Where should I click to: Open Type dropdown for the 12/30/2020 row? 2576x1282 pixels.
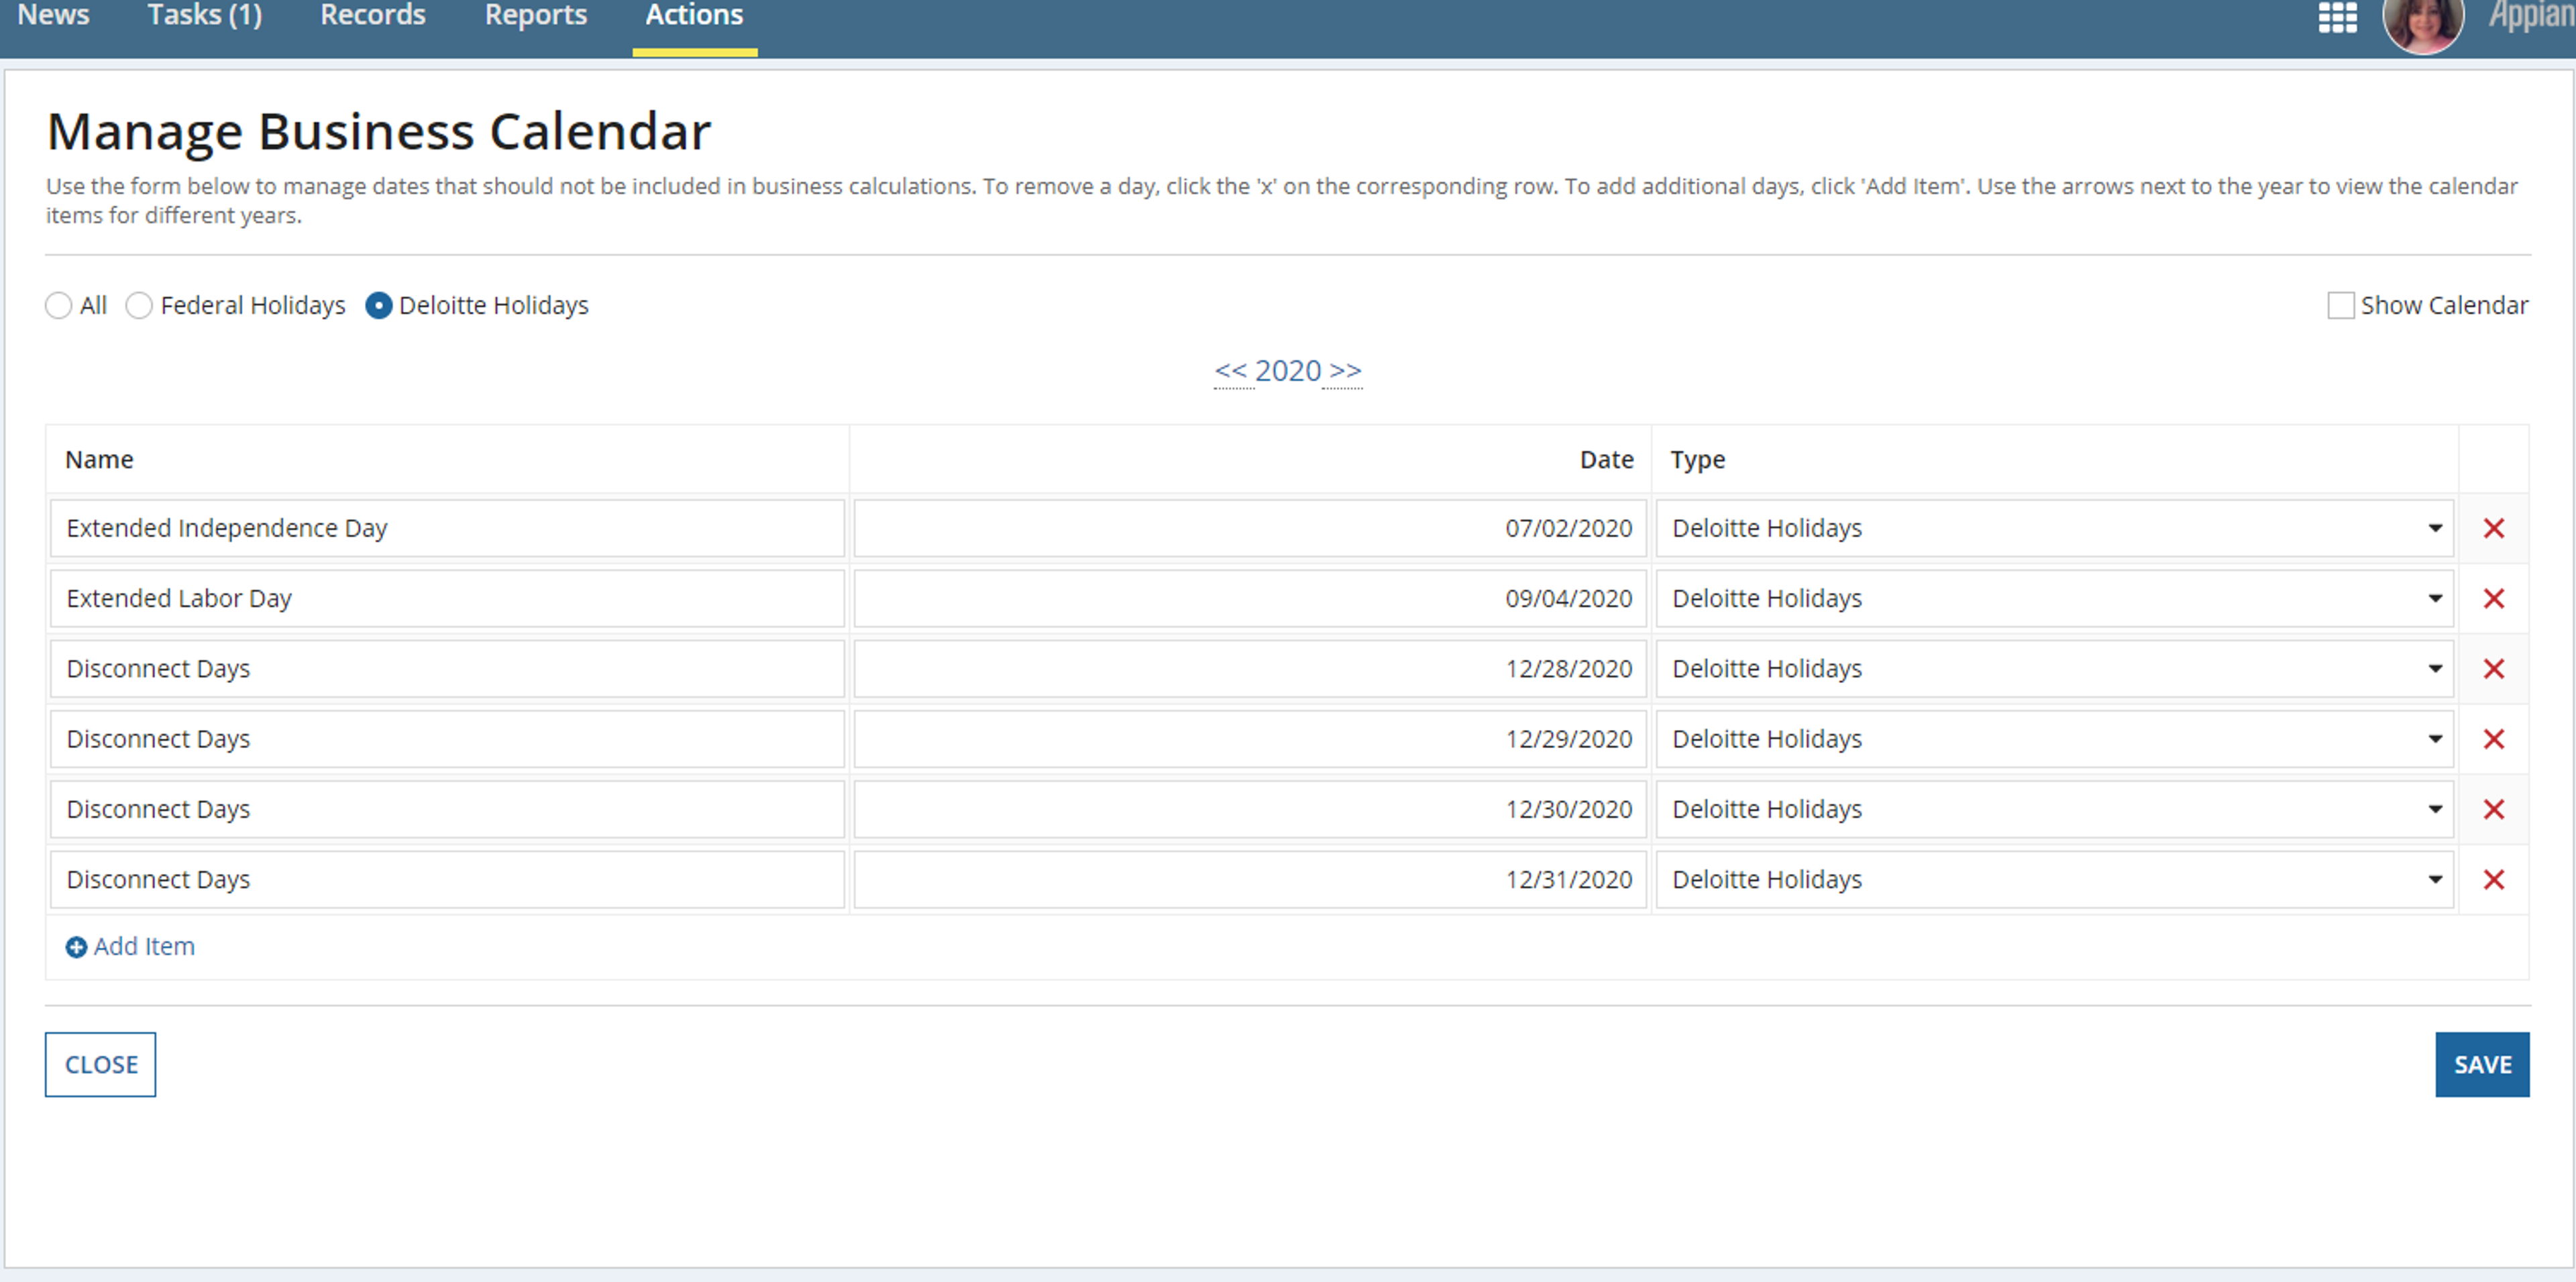pos(2054,809)
